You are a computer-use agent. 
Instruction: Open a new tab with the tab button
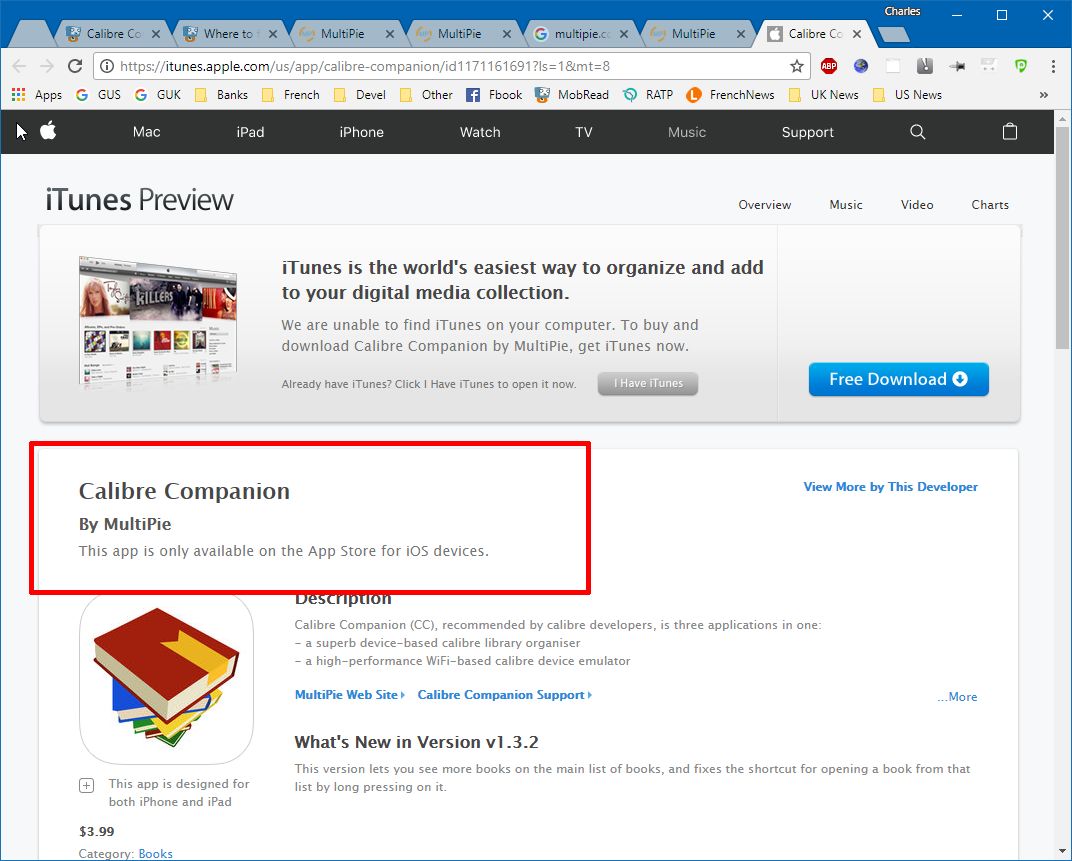coord(892,34)
